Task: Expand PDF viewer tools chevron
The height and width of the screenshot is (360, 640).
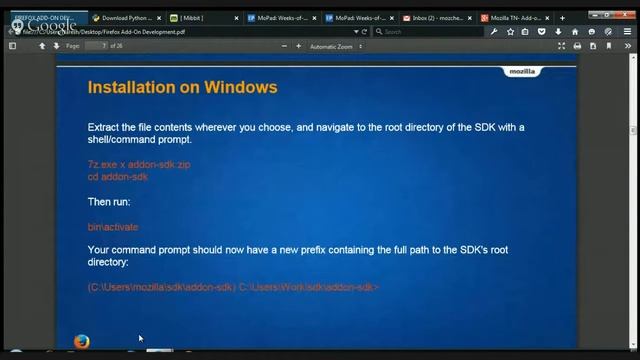Action: (627, 46)
